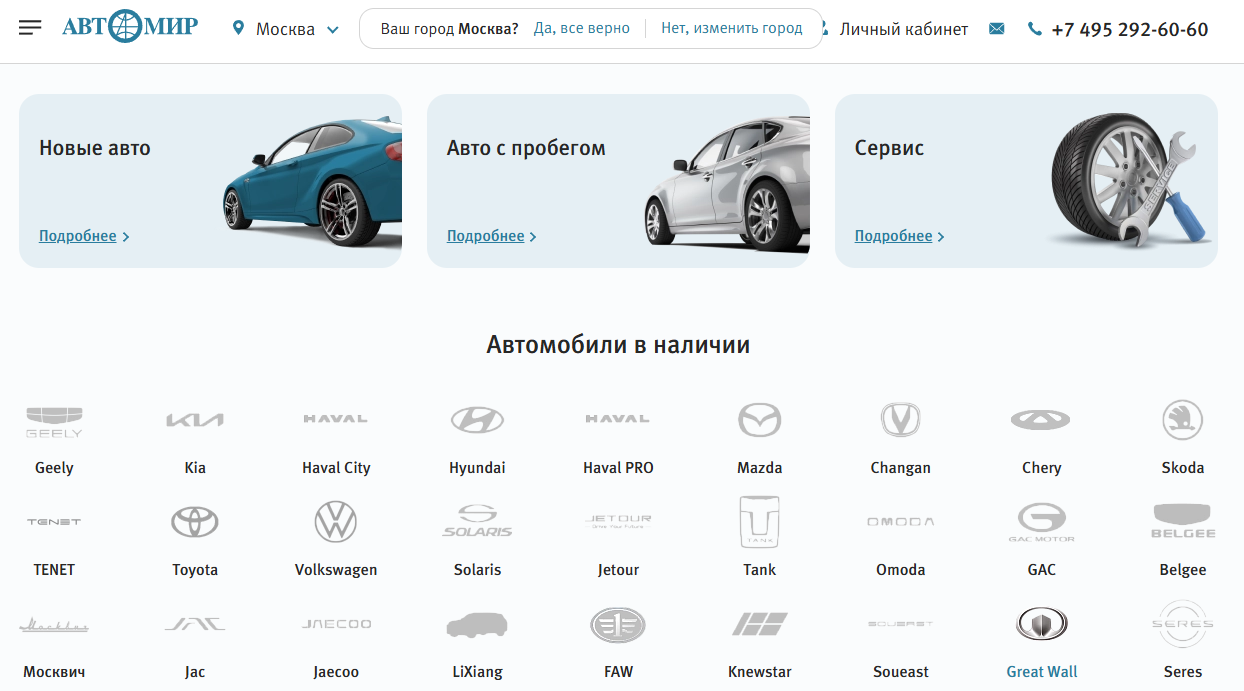The image size is (1244, 691).
Task: Select the Chery brand logo
Action: (1041, 419)
